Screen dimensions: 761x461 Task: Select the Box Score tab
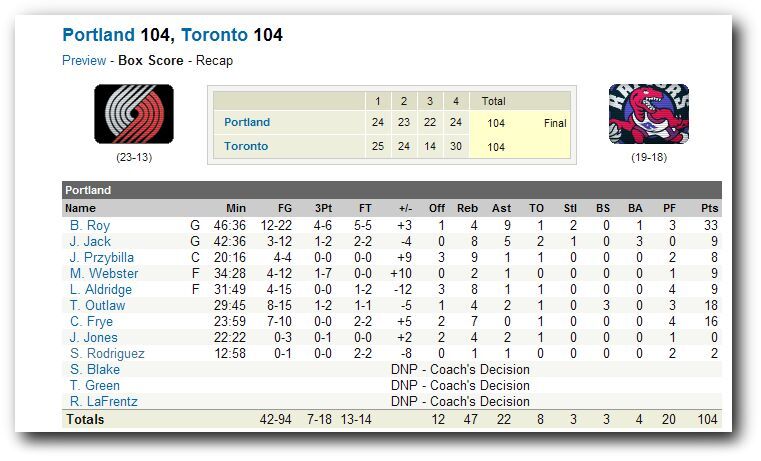pos(151,61)
